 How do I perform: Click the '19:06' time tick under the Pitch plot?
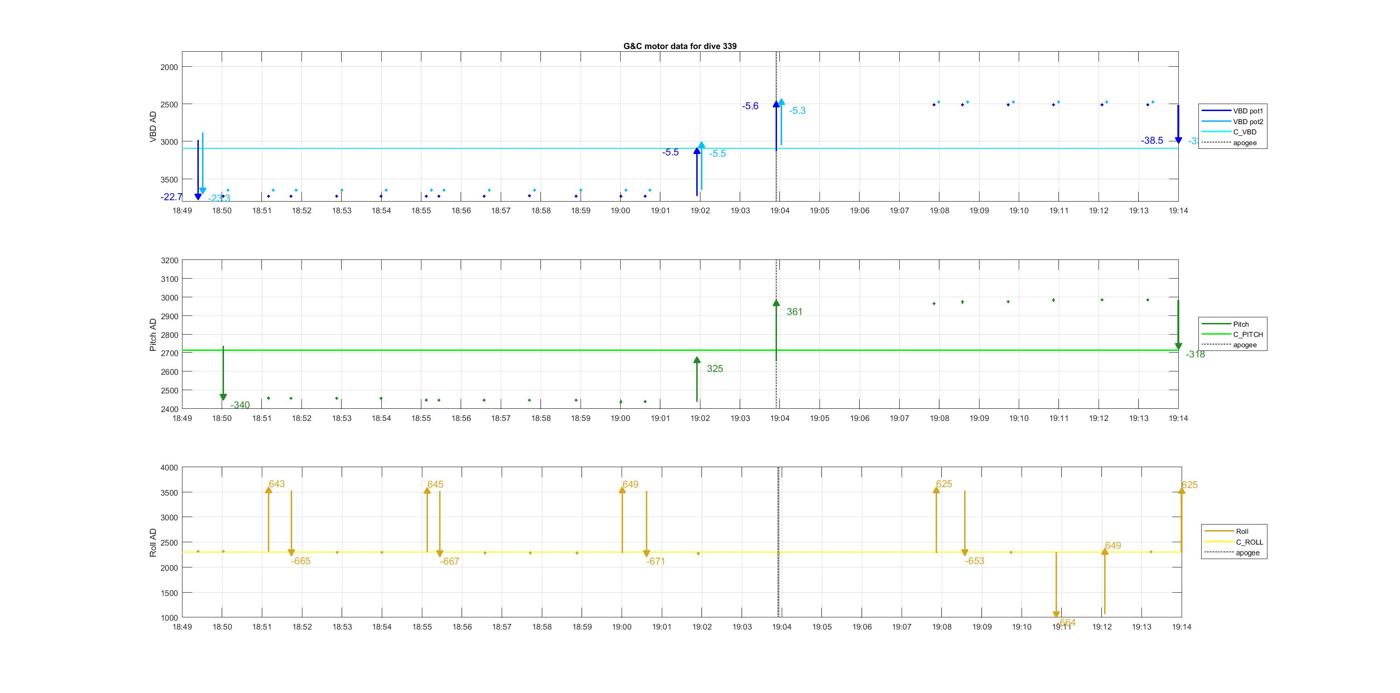[859, 418]
